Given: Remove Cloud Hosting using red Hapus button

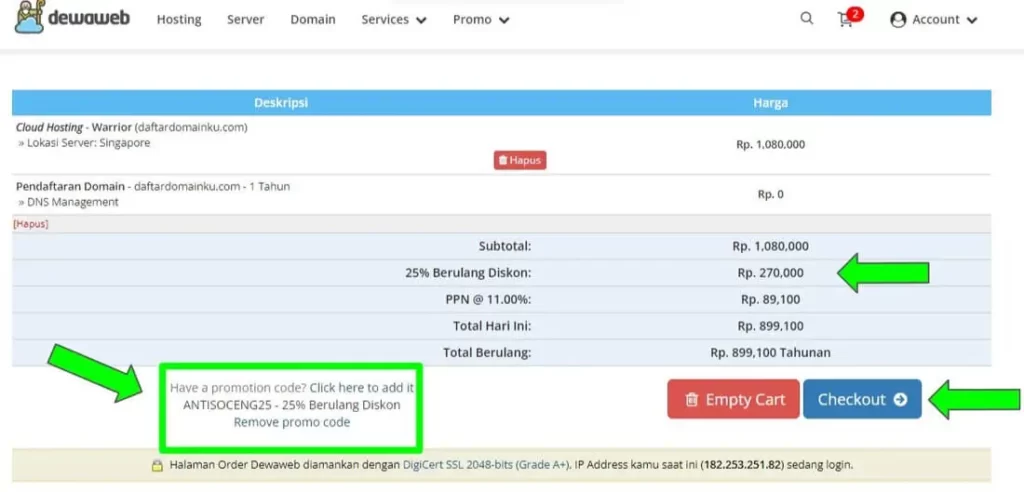Looking at the screenshot, I should click(520, 160).
